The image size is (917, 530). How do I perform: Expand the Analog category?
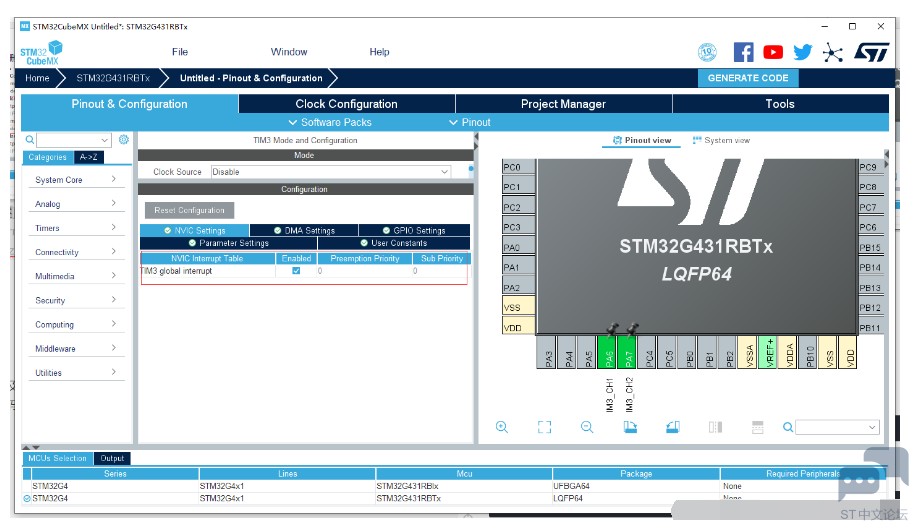point(75,204)
